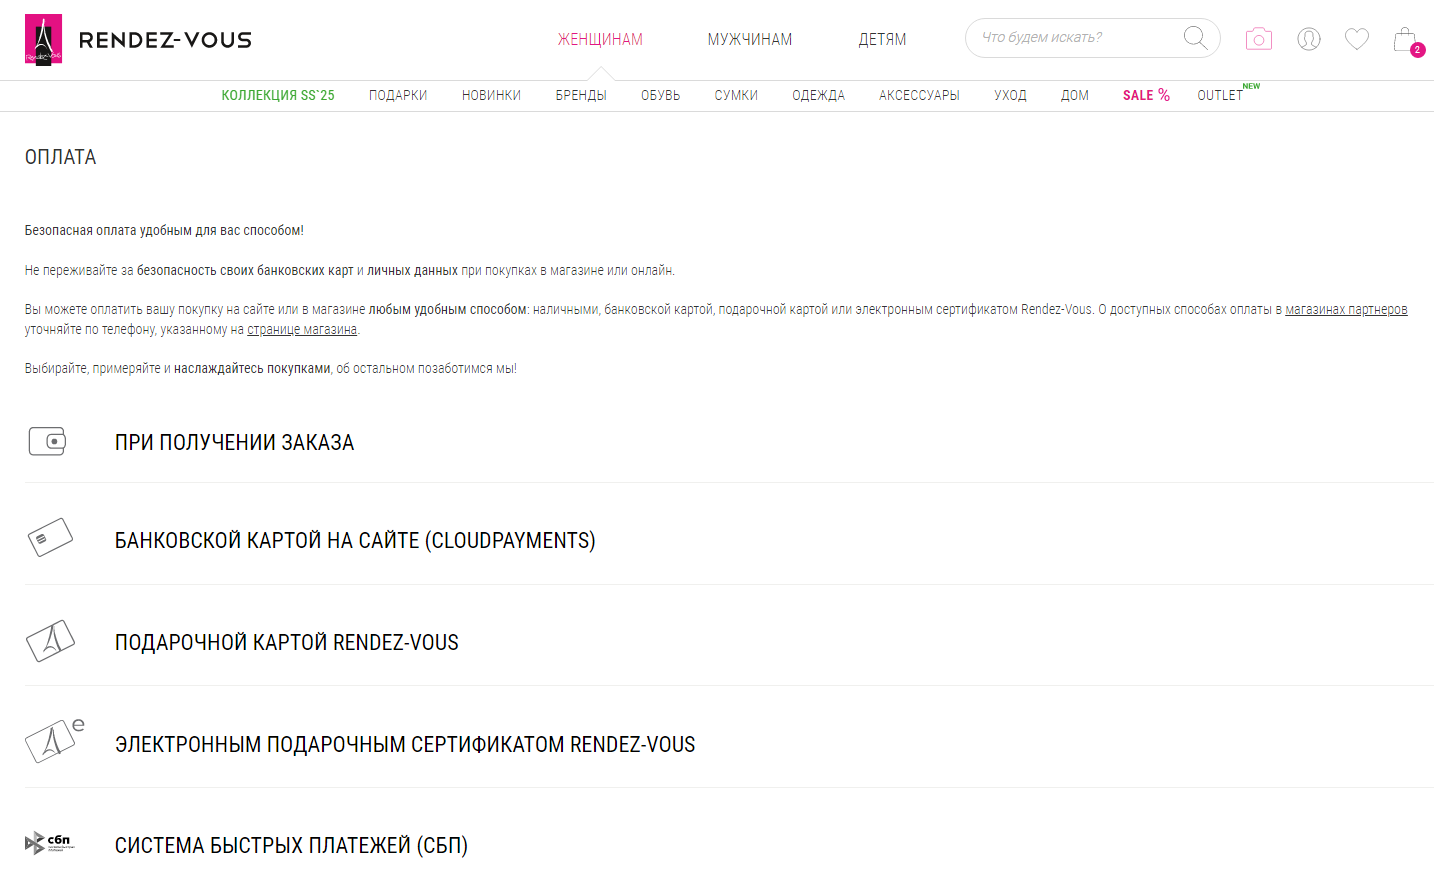Image resolution: width=1434 pixels, height=870 pixels.
Task: Open the БРЕНДЫ menu item
Action: tap(581, 95)
